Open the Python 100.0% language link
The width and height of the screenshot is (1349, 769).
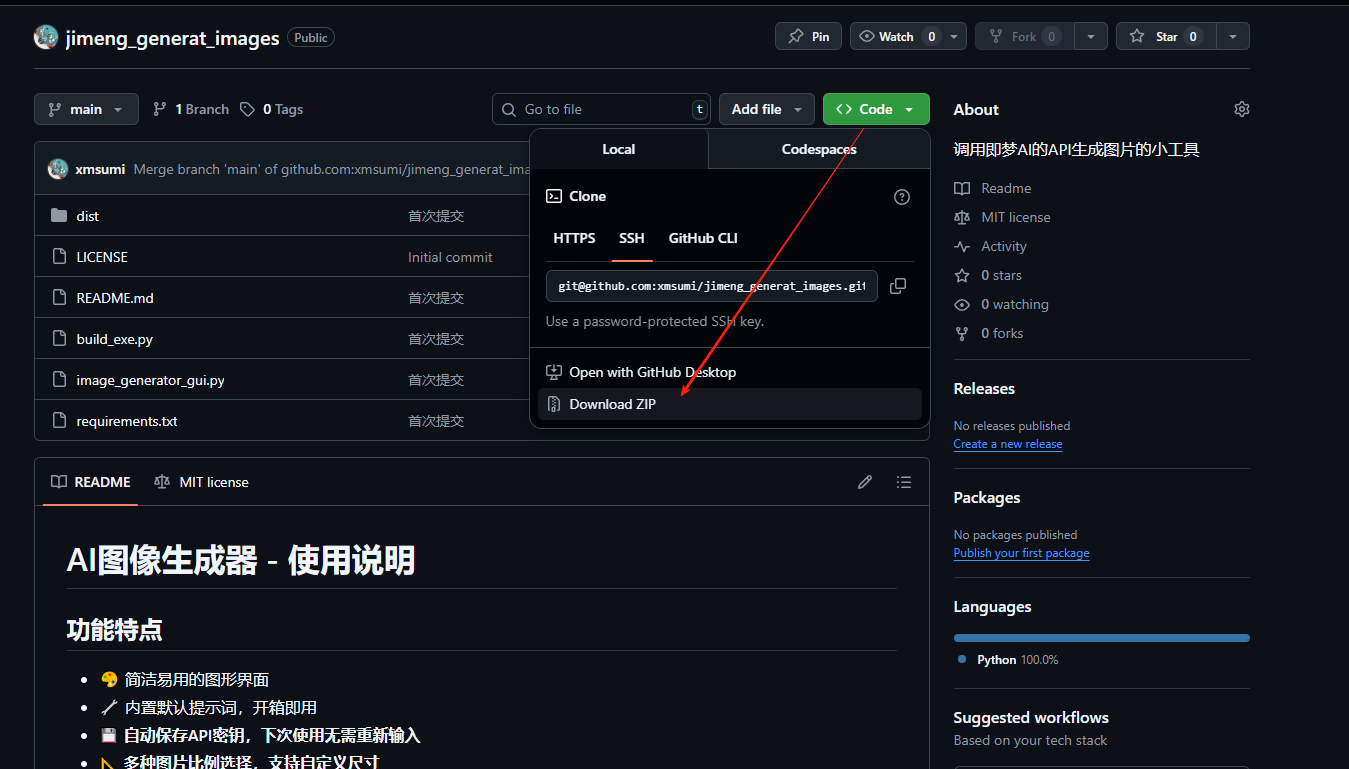pos(1008,660)
